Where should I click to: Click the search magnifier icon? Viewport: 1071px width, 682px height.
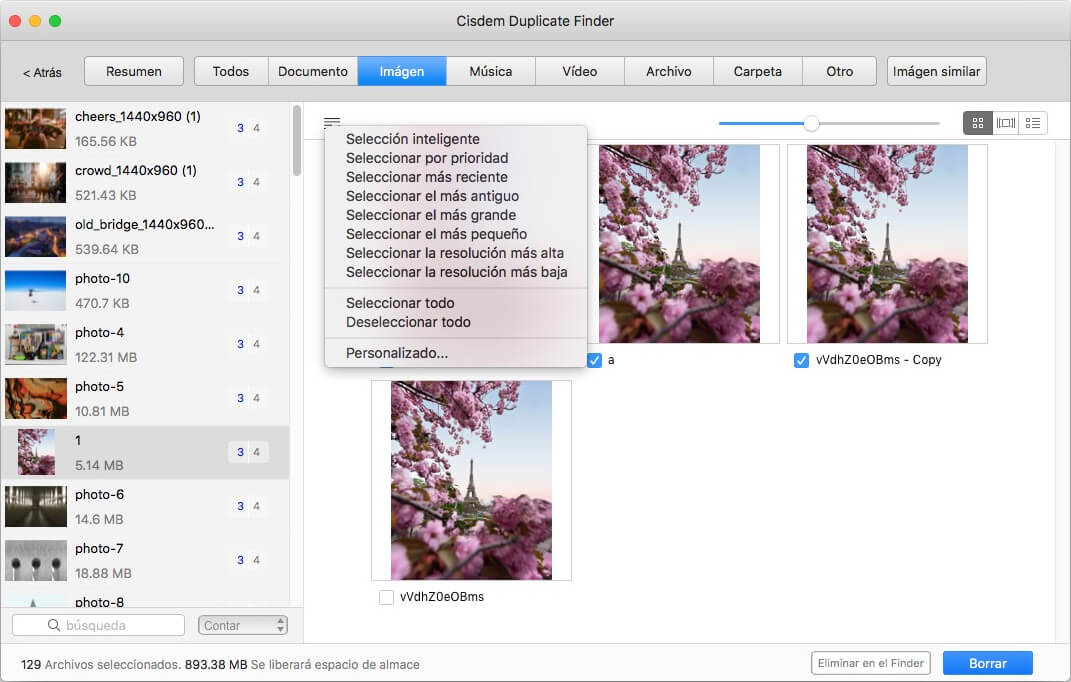pos(54,625)
